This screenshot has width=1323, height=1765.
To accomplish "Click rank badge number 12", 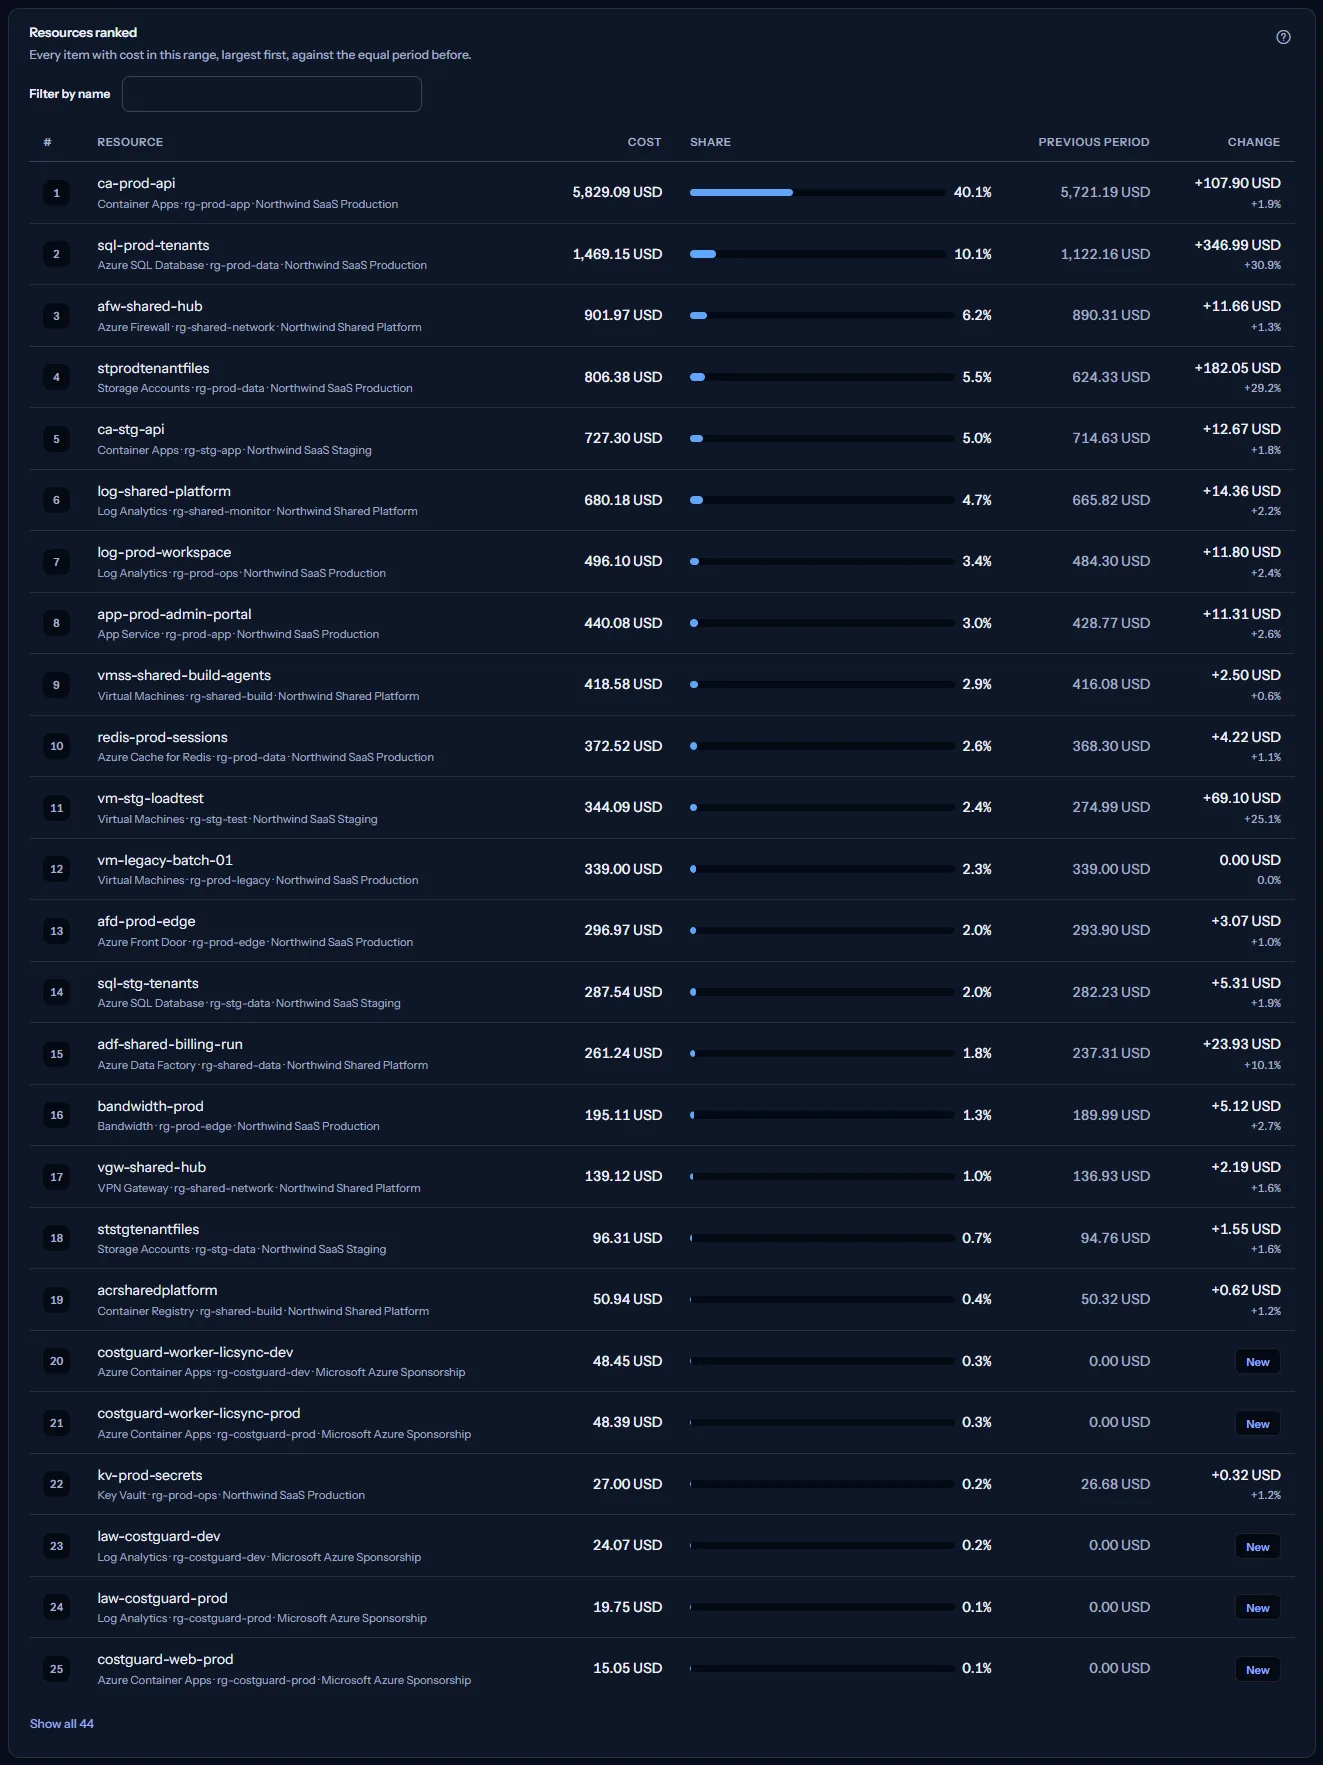I will [56, 869].
